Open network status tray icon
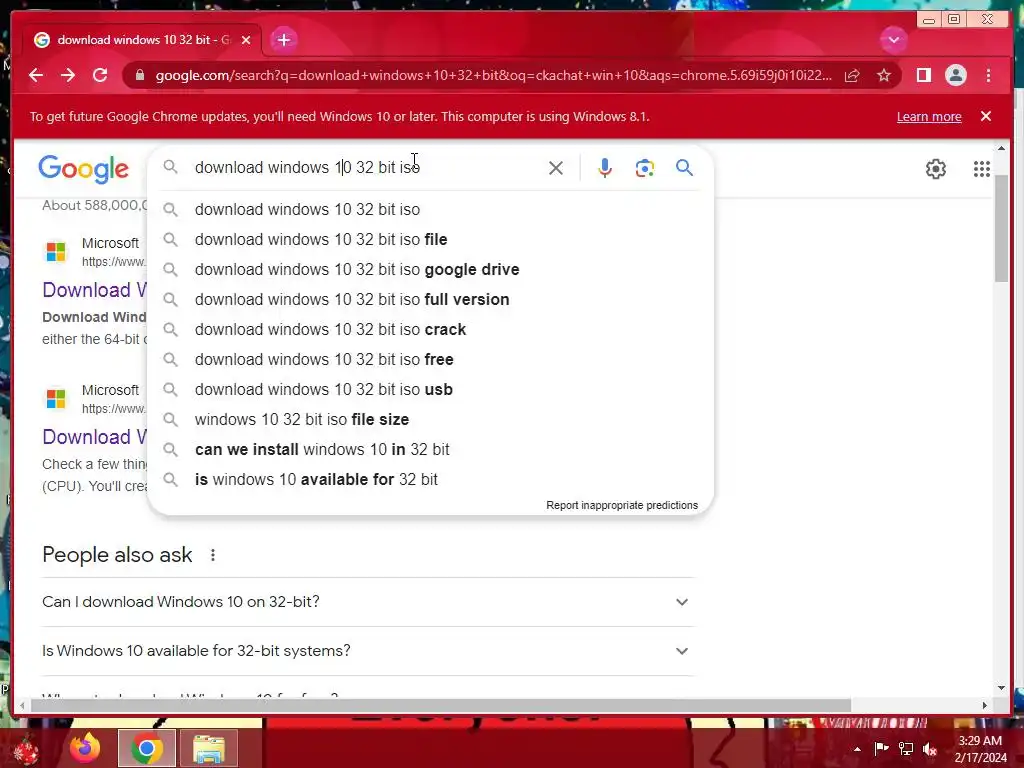1024x768 pixels. pyautogui.click(x=906, y=749)
